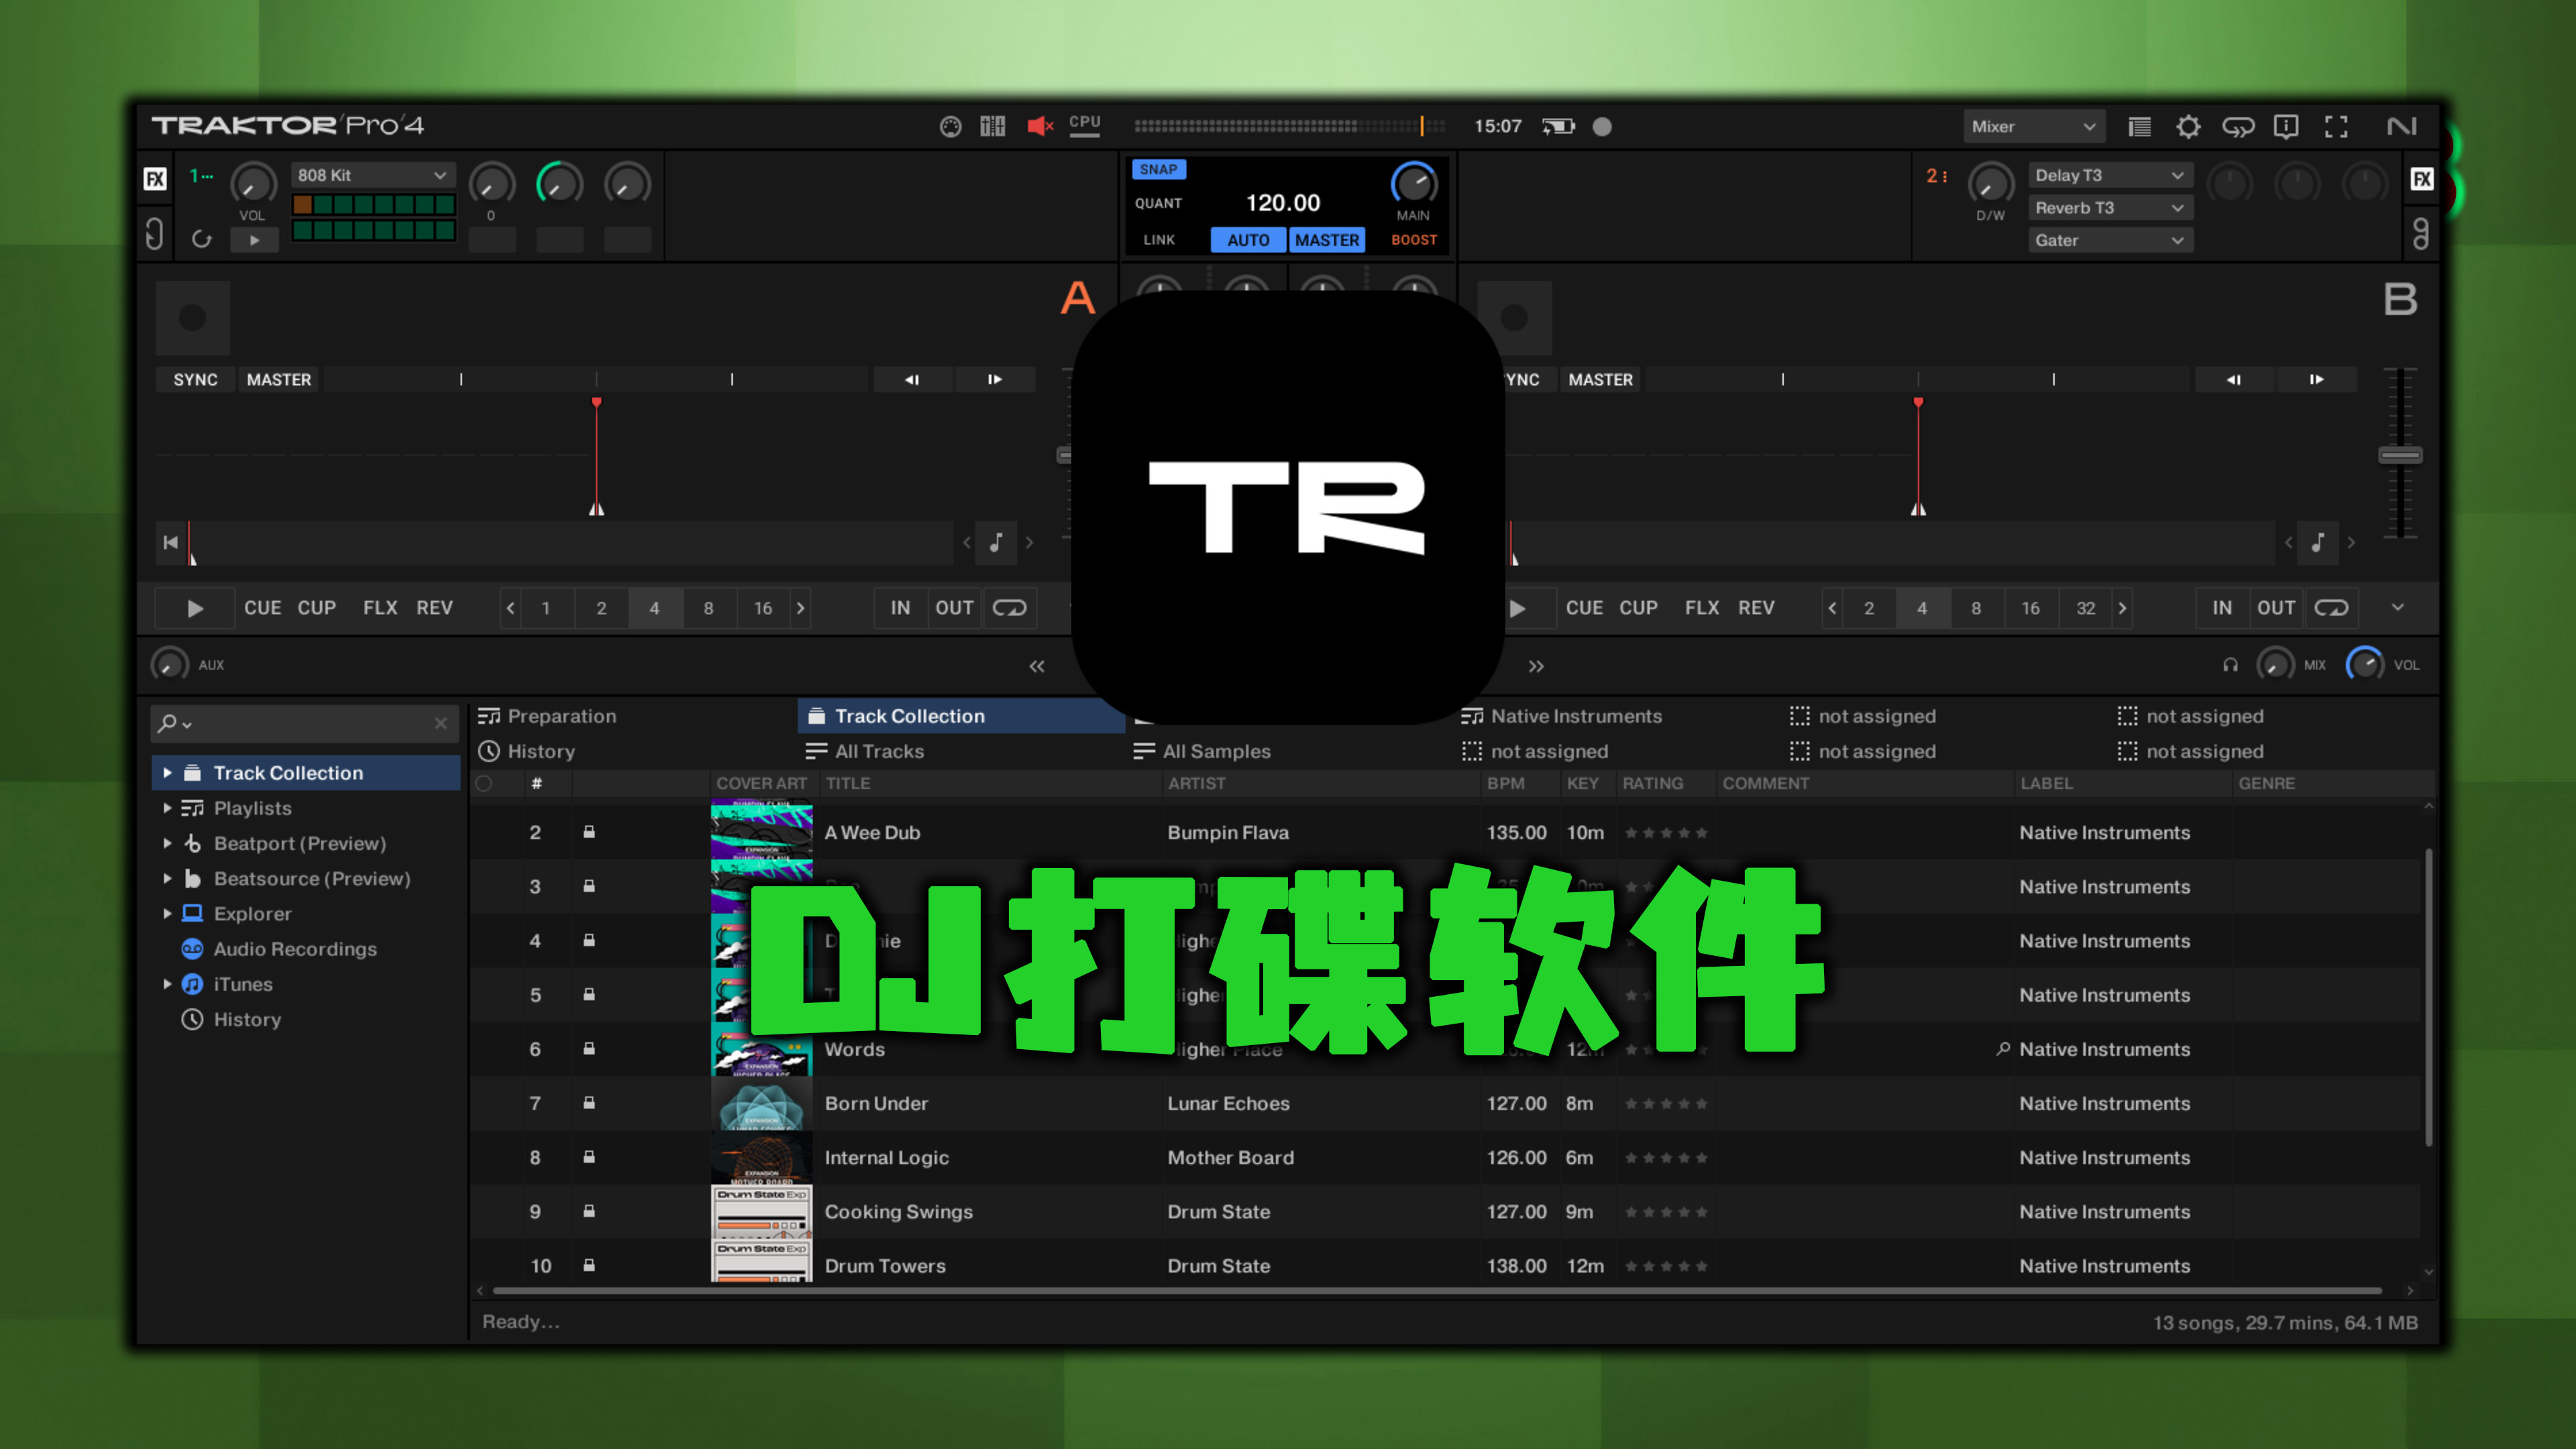The image size is (2576, 1449).
Task: Enable FLX flux mode on Deck A
Action: [380, 608]
